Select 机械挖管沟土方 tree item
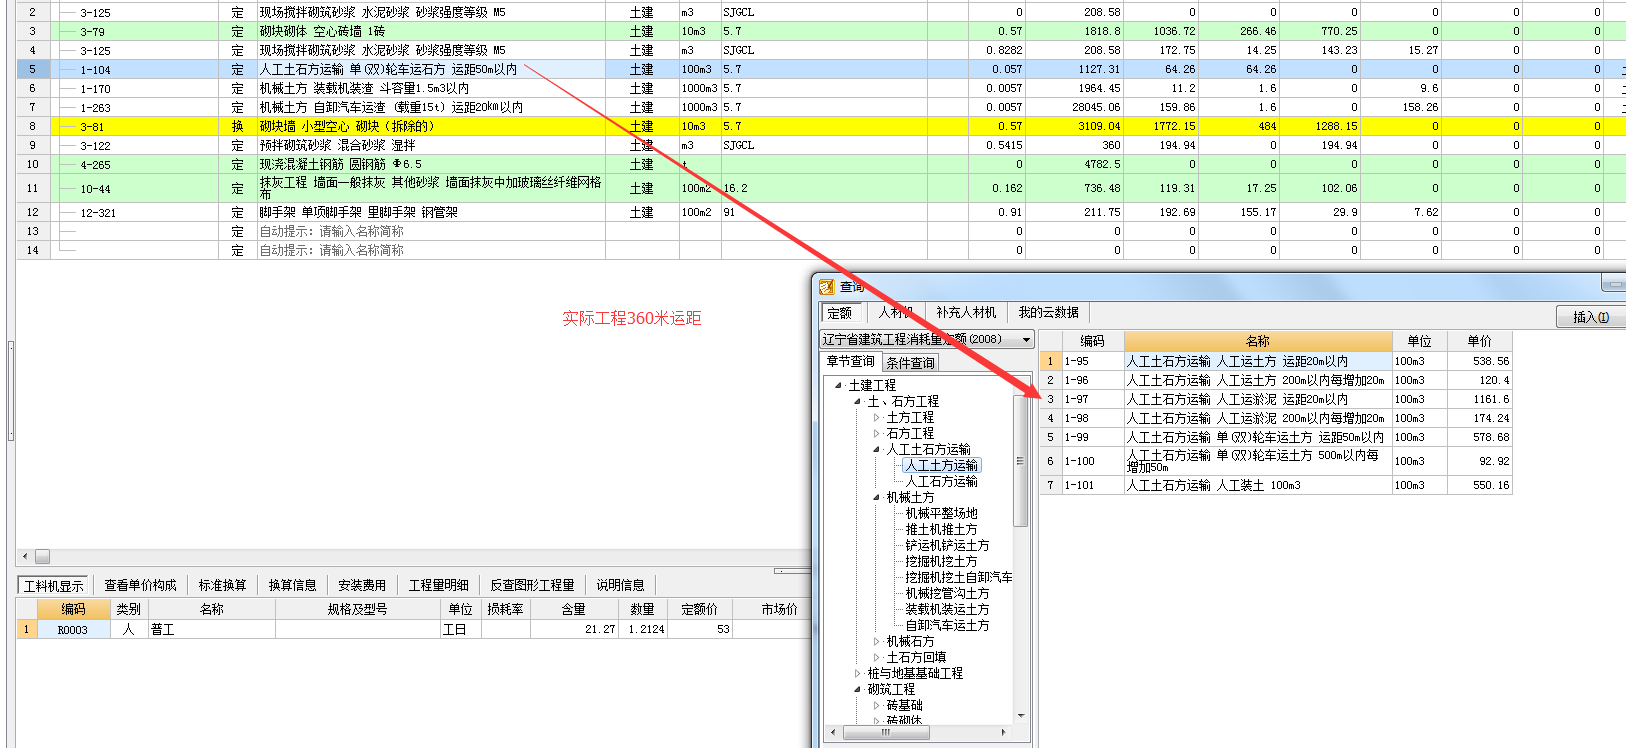1626x748 pixels. 948,593
